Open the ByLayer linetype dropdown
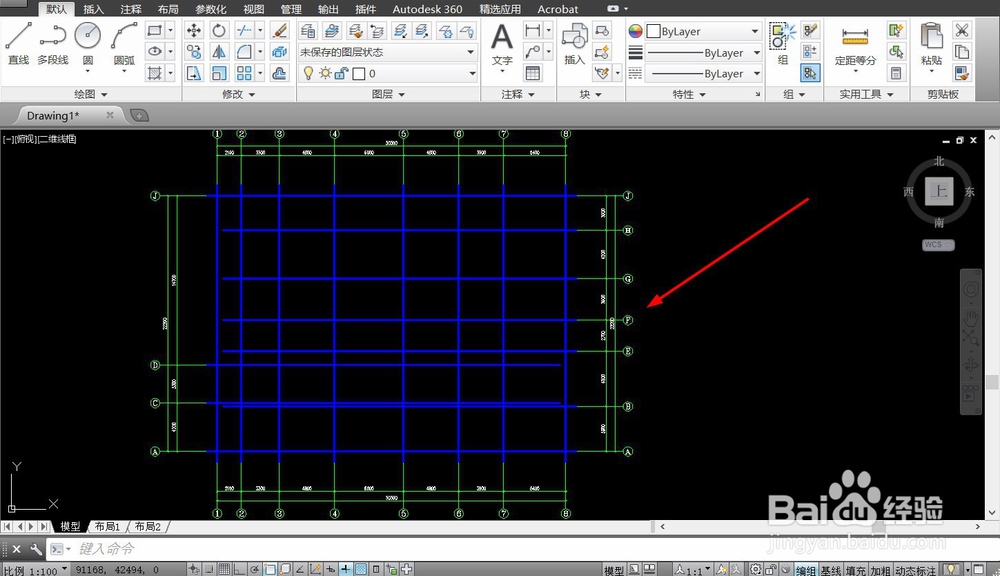This screenshot has height=576, width=1000. [x=703, y=73]
